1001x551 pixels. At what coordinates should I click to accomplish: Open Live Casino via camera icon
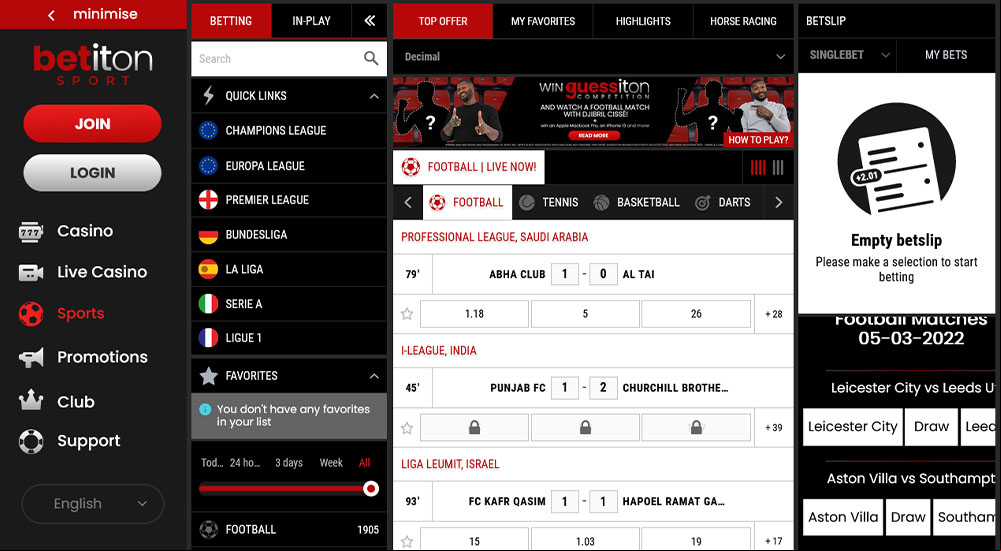(31, 273)
